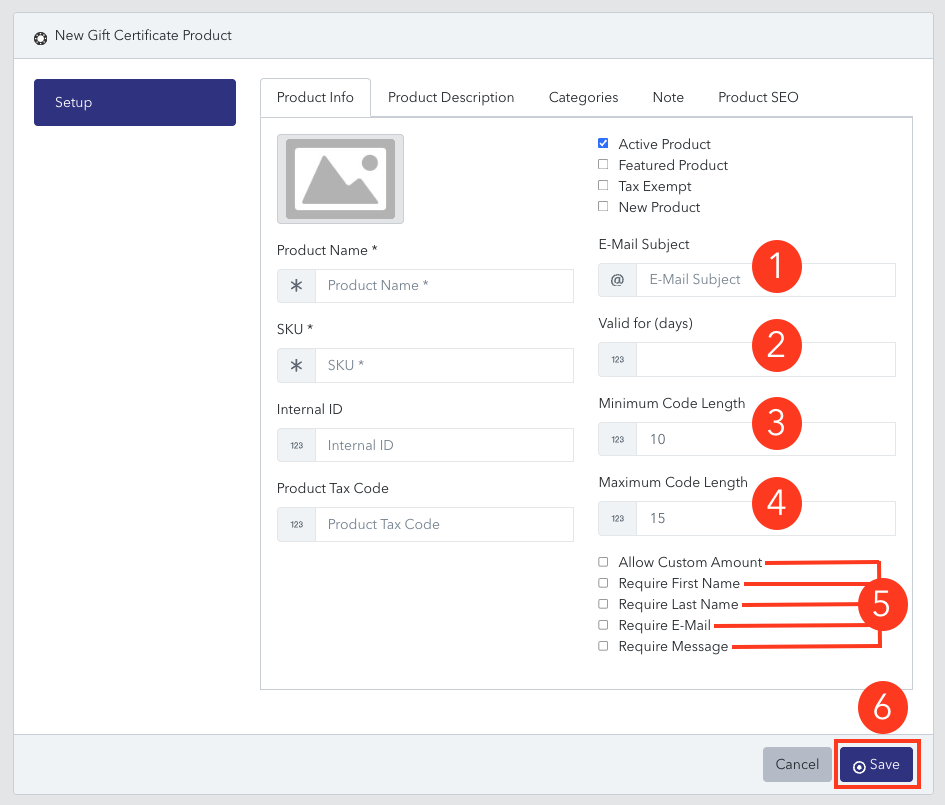Open the Product Description tab
Viewport: 945px width, 805px height.
click(451, 98)
